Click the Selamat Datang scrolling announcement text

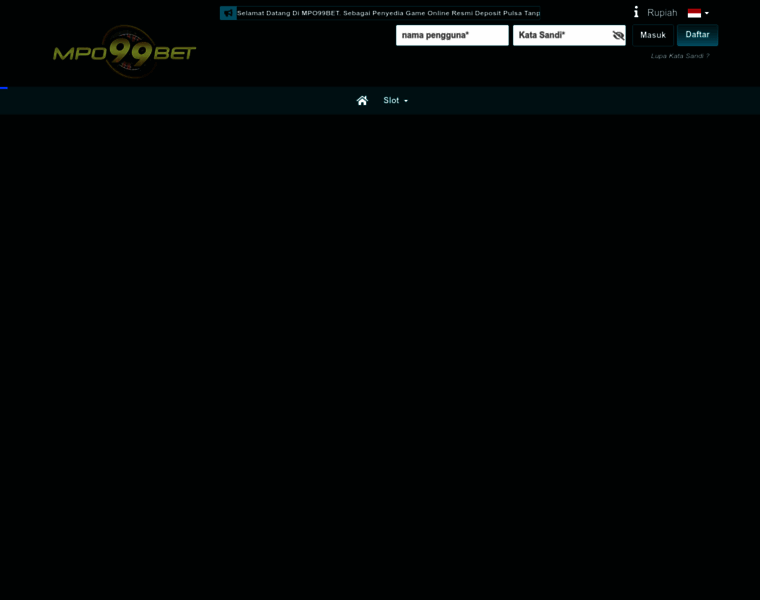[388, 13]
